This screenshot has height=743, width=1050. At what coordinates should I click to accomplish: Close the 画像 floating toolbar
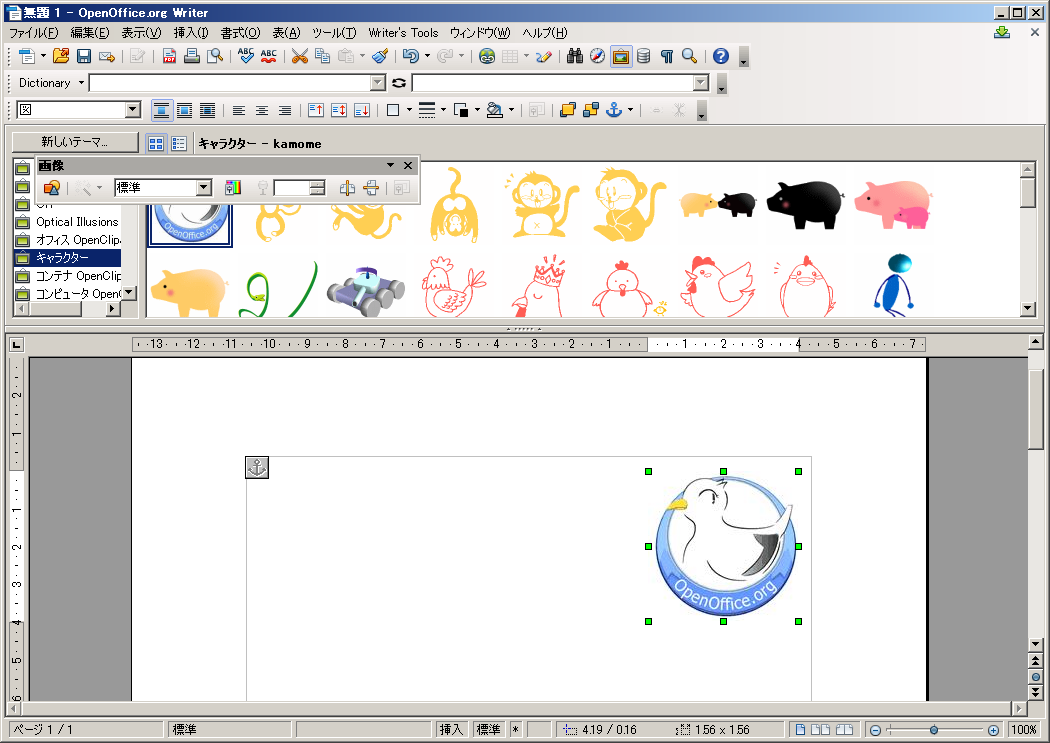coord(408,165)
